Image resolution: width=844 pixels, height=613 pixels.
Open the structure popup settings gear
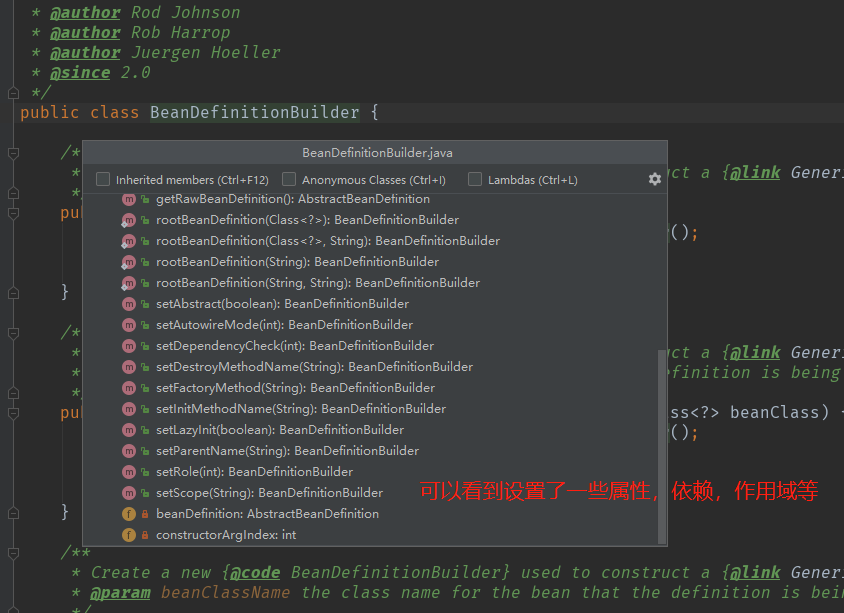[x=655, y=179]
